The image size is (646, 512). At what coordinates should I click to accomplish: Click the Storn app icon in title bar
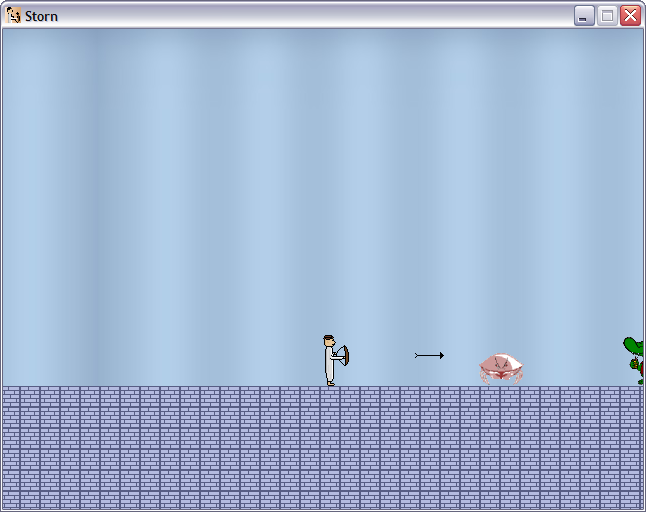[x=13, y=16]
